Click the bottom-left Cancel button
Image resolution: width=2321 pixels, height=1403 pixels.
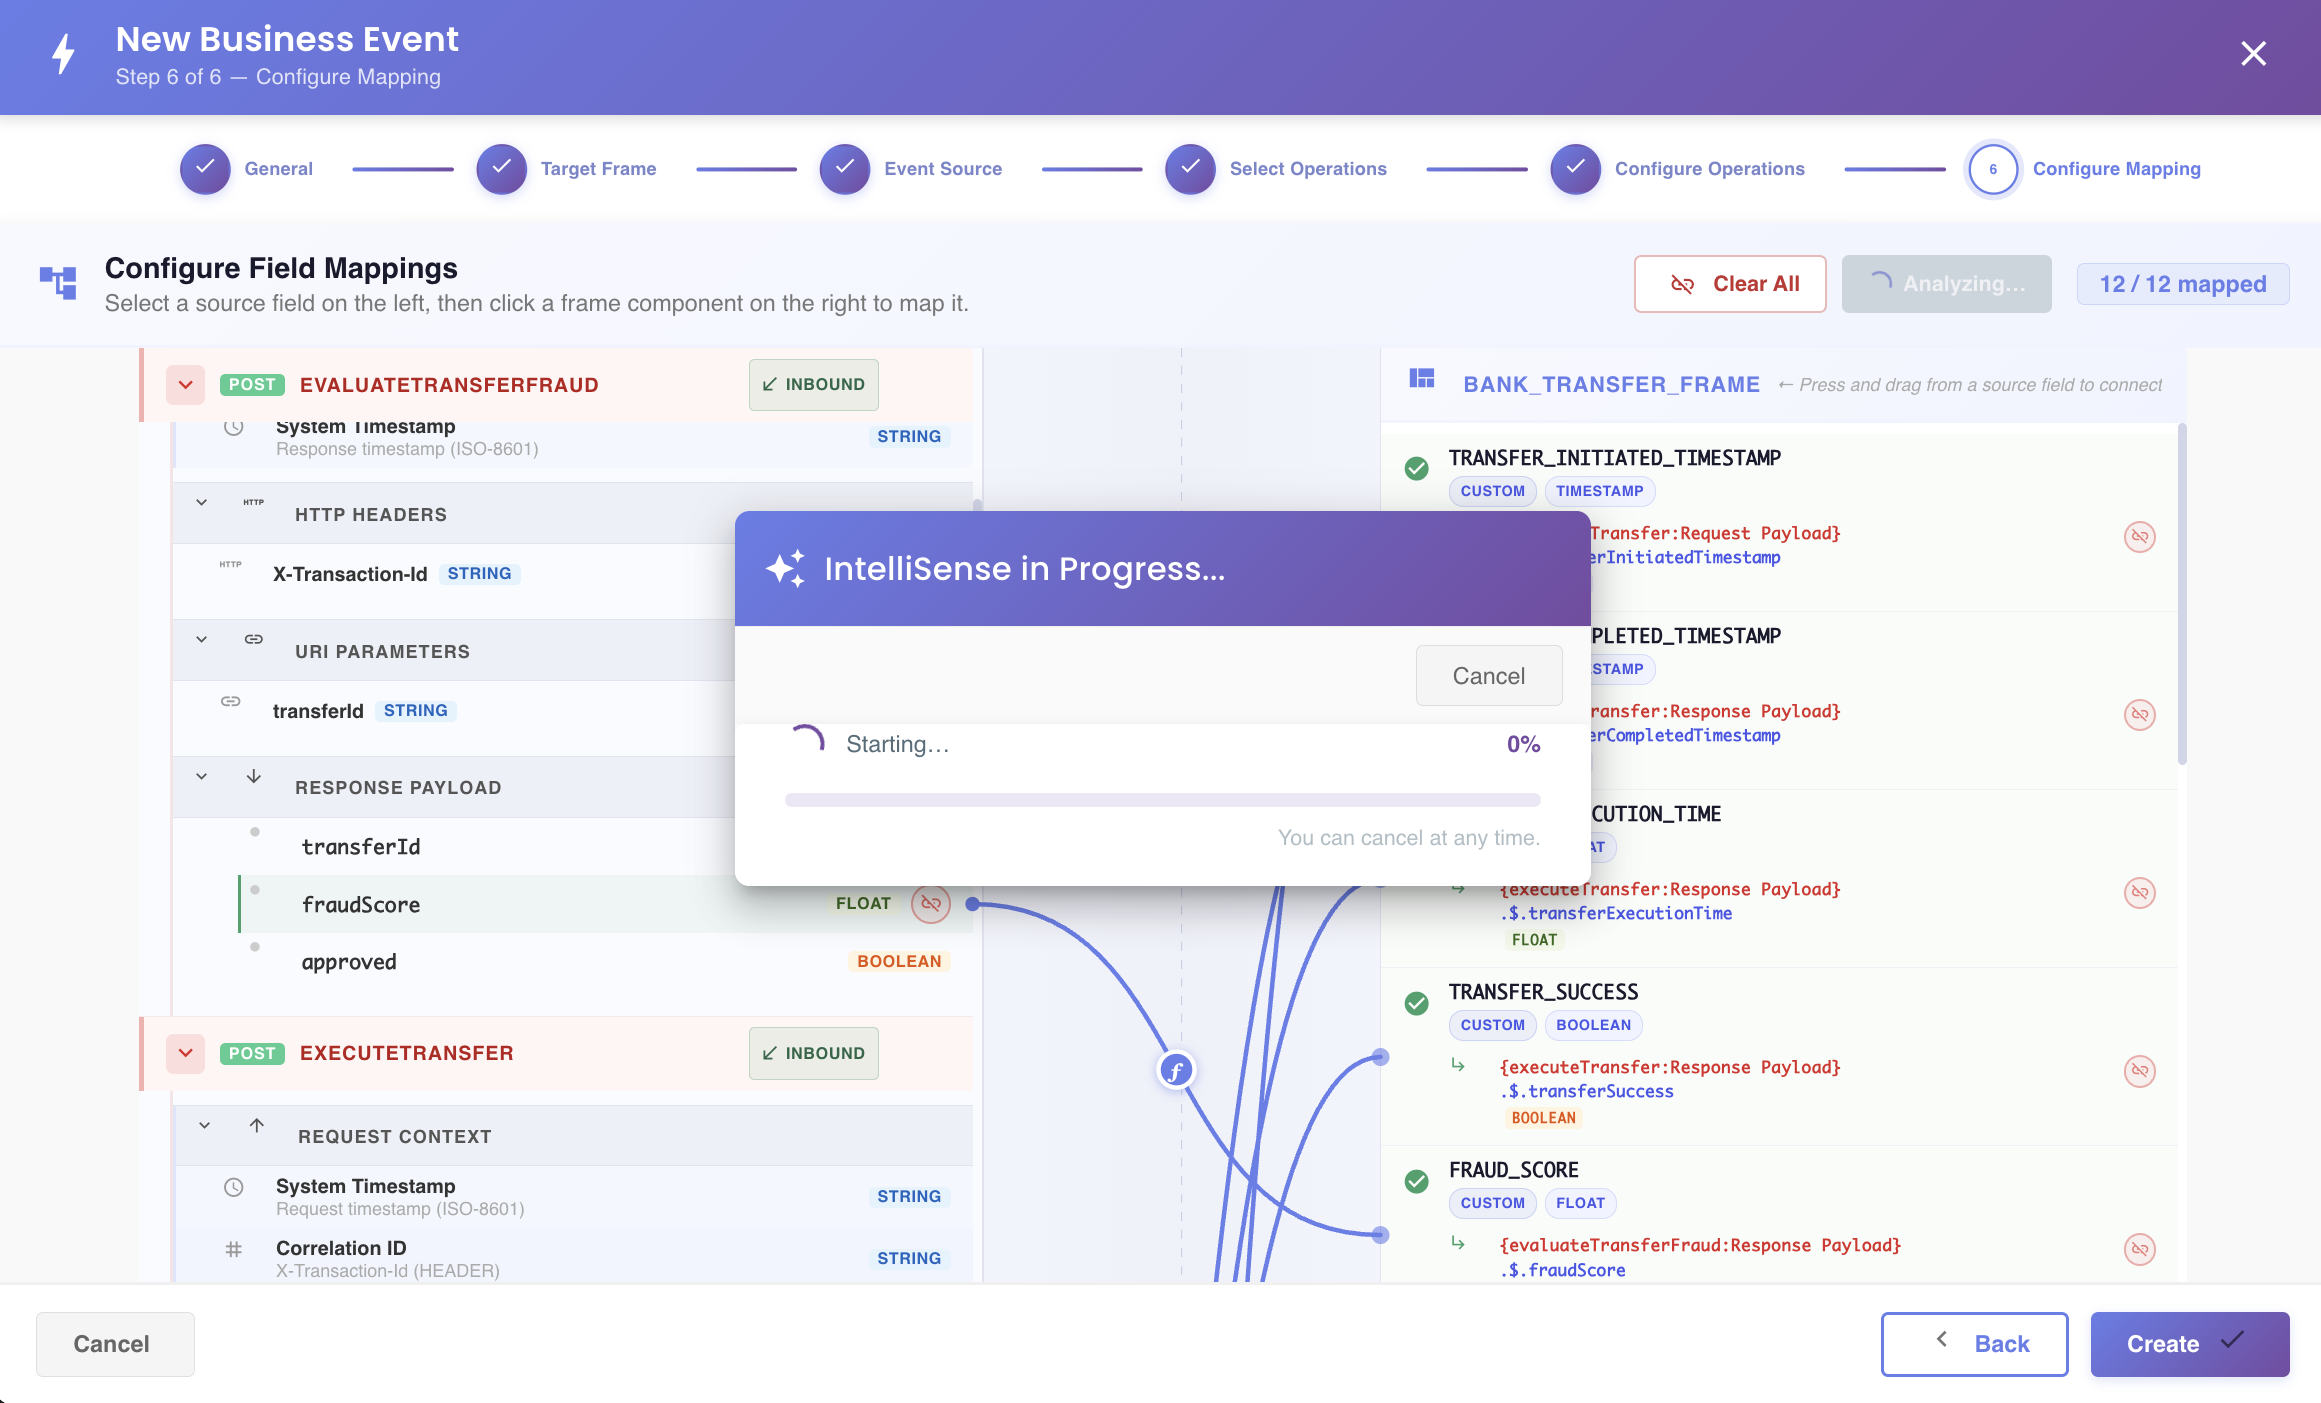pos(115,1344)
